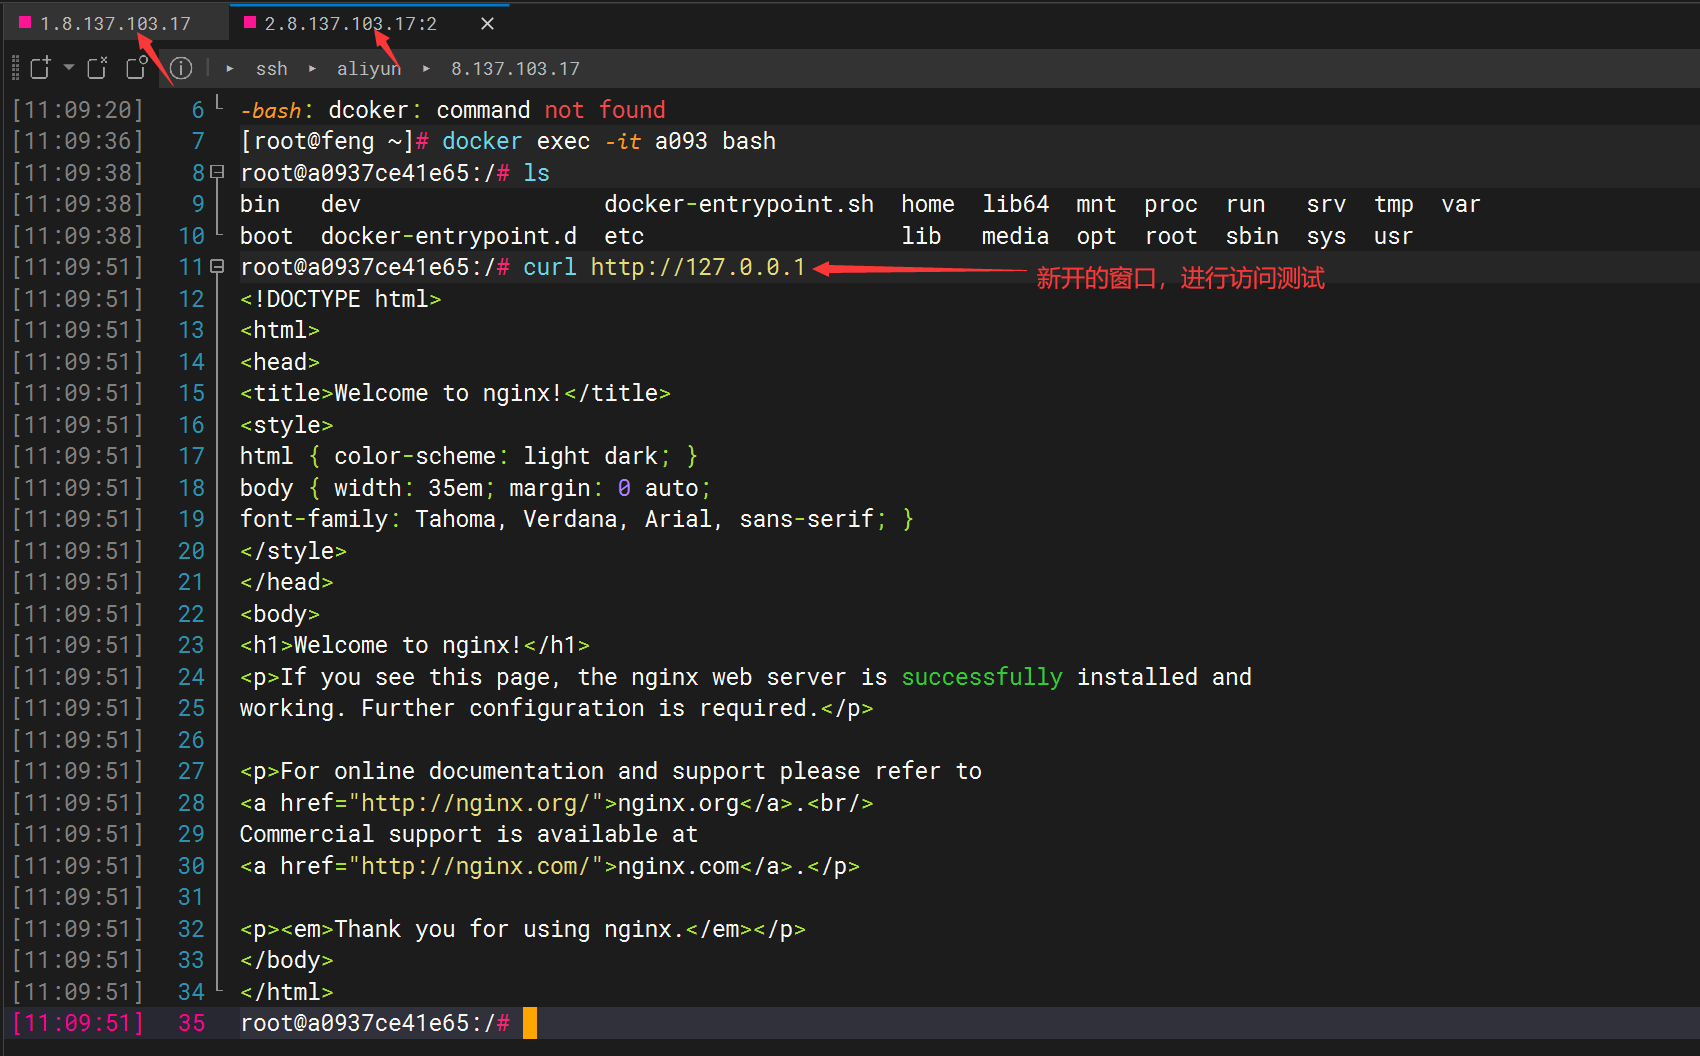Click the timestamp [11:09:36]
Image resolution: width=1700 pixels, height=1056 pixels.
78,141
